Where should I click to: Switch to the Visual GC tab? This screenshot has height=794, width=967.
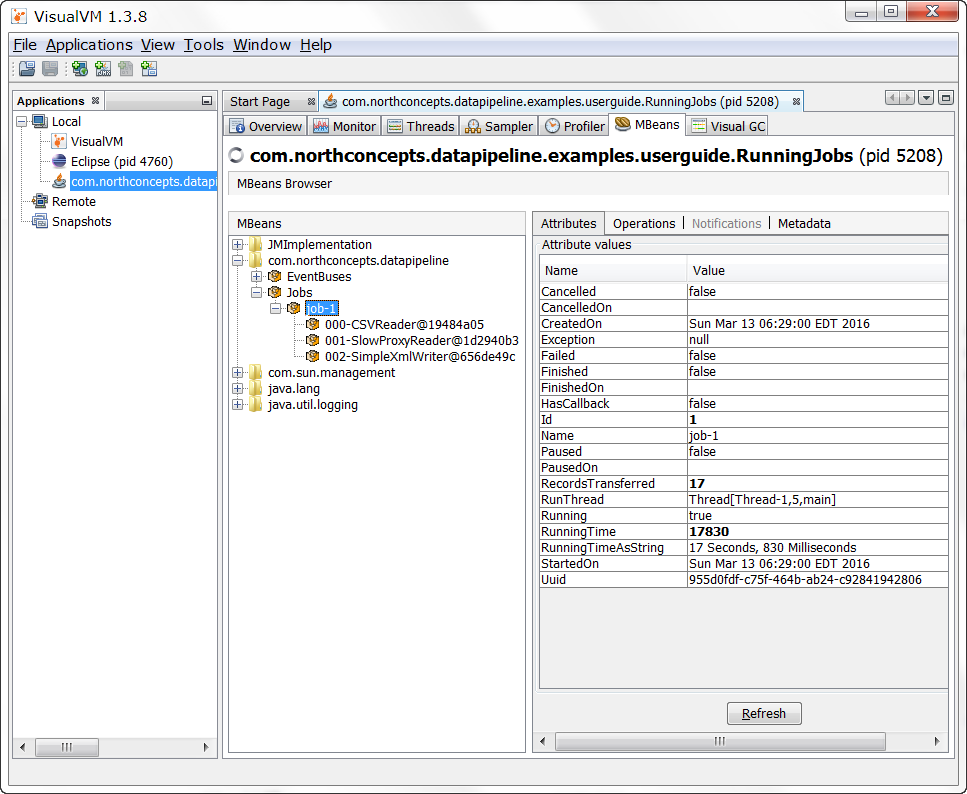click(728, 126)
